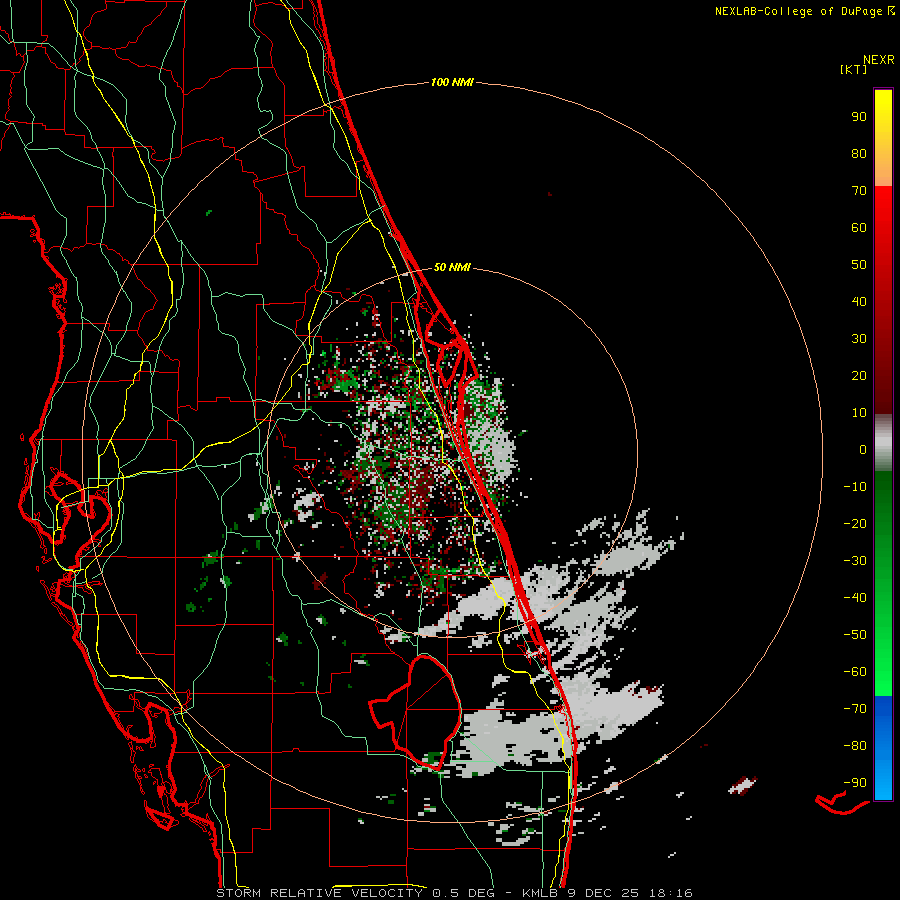Click the 0 value on the velocity scale
The image size is (900, 900).
pos(863,449)
